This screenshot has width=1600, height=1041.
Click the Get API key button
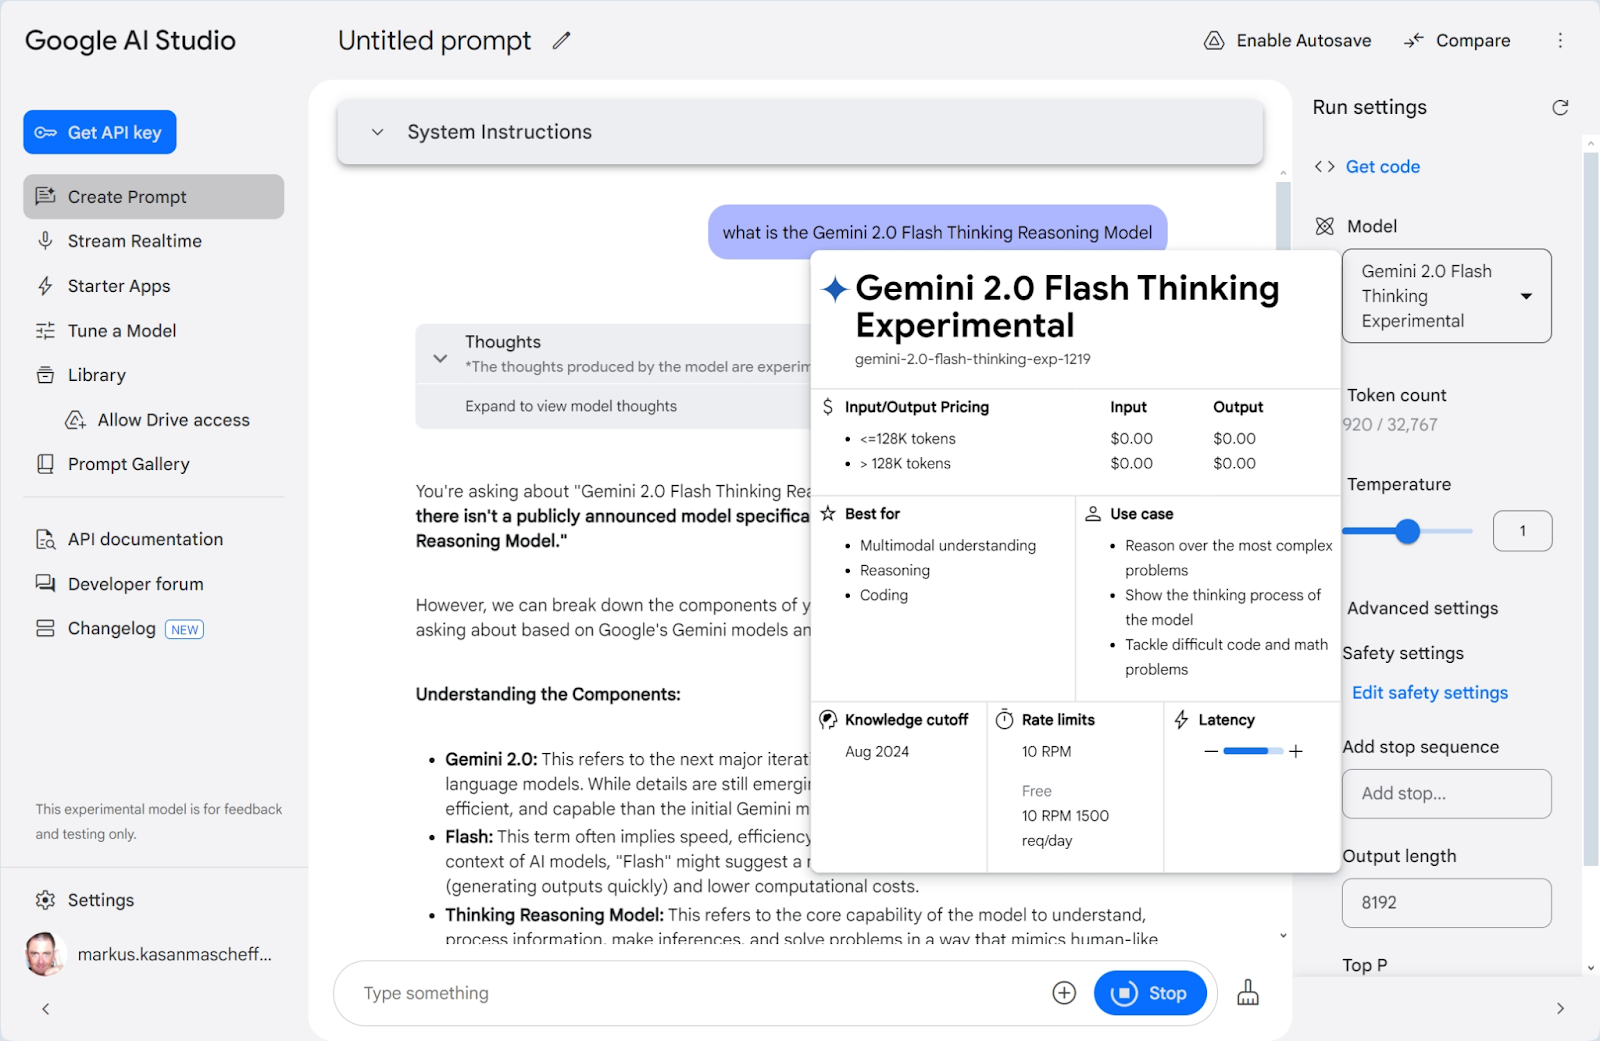pyautogui.click(x=100, y=132)
